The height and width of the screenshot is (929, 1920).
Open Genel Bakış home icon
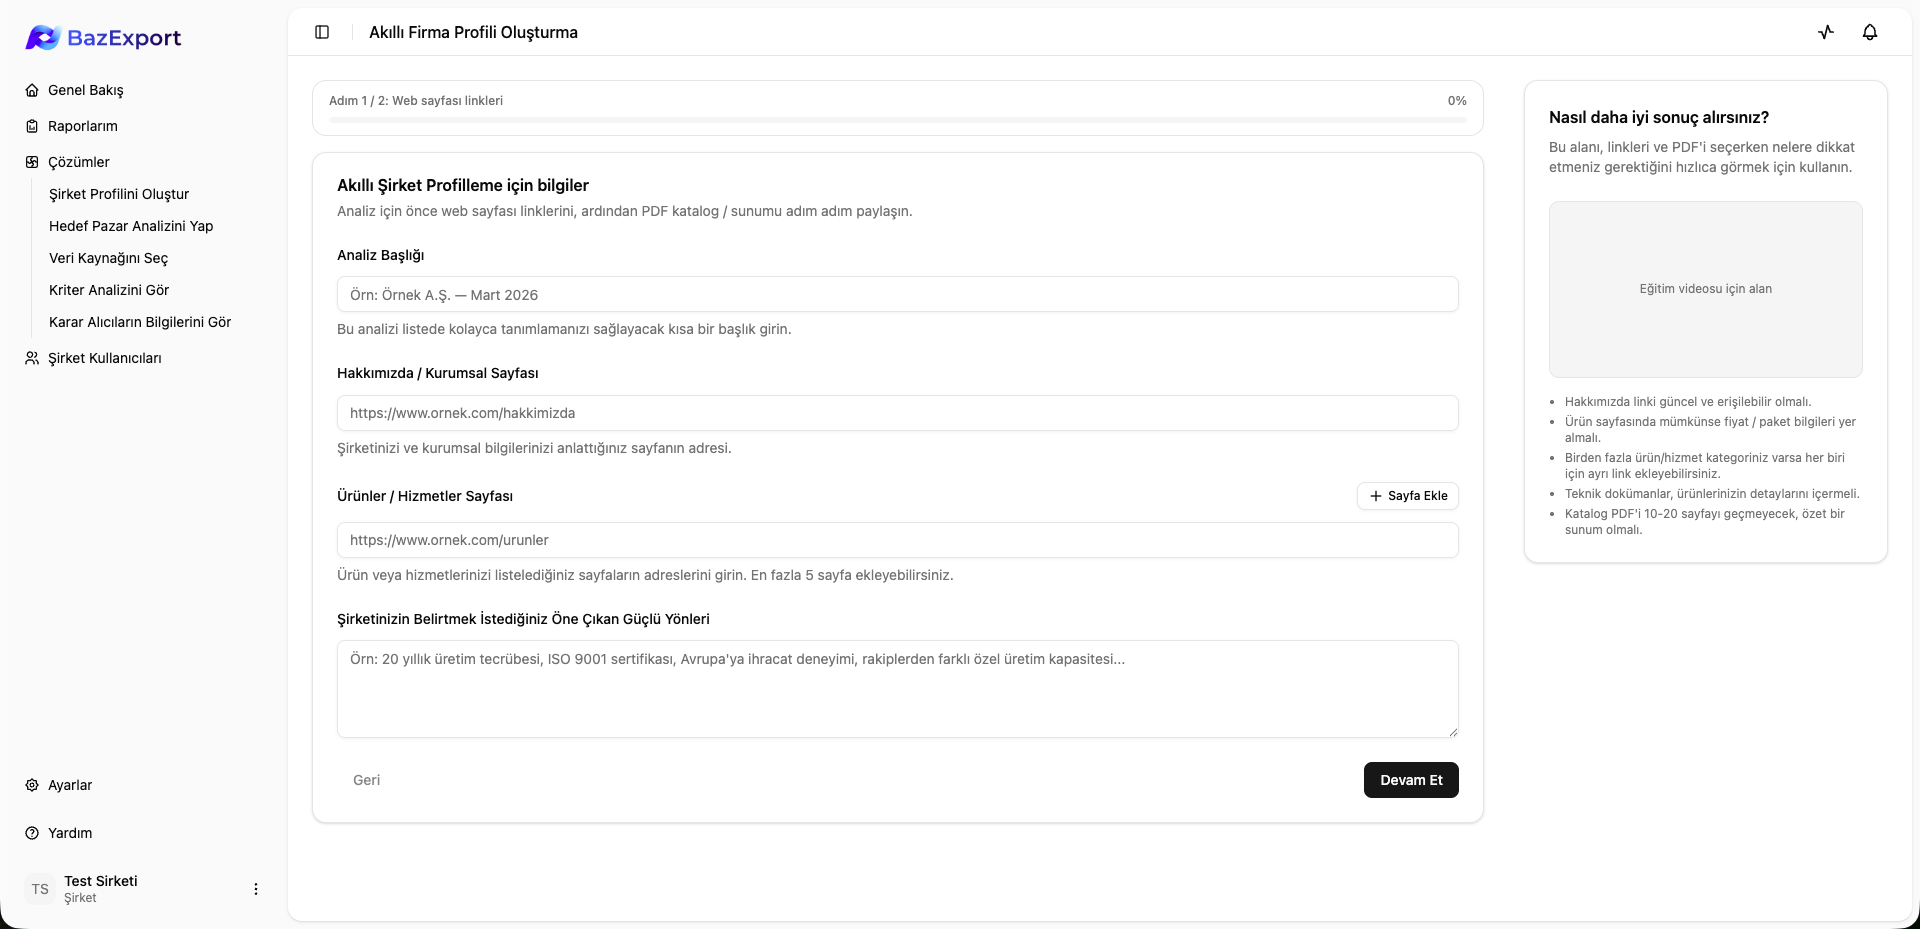[x=32, y=90]
